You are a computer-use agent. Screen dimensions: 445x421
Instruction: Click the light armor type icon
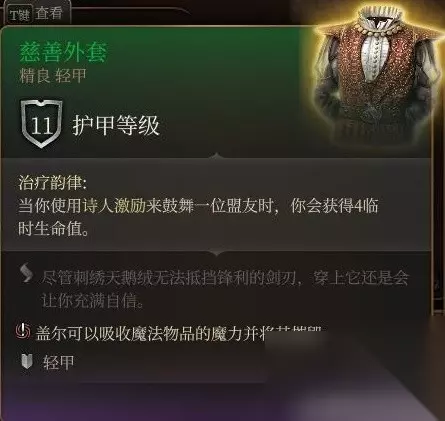click(x=27, y=362)
